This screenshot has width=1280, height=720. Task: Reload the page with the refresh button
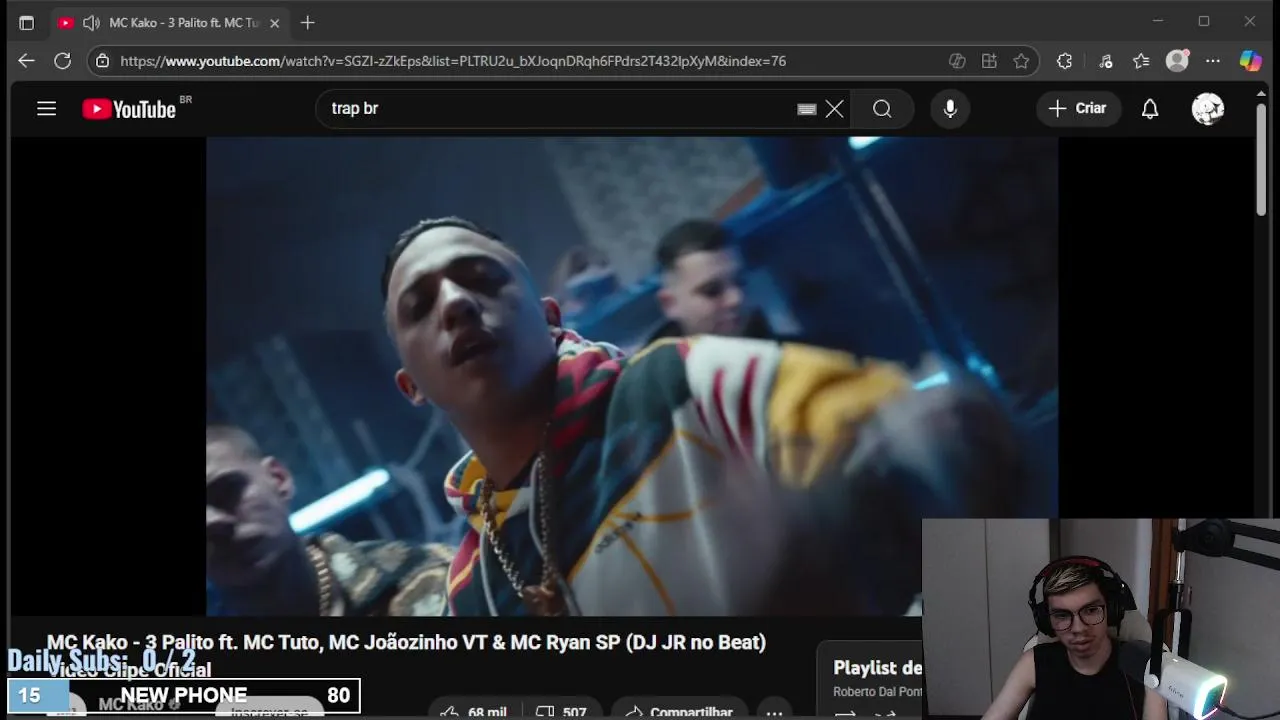[62, 61]
